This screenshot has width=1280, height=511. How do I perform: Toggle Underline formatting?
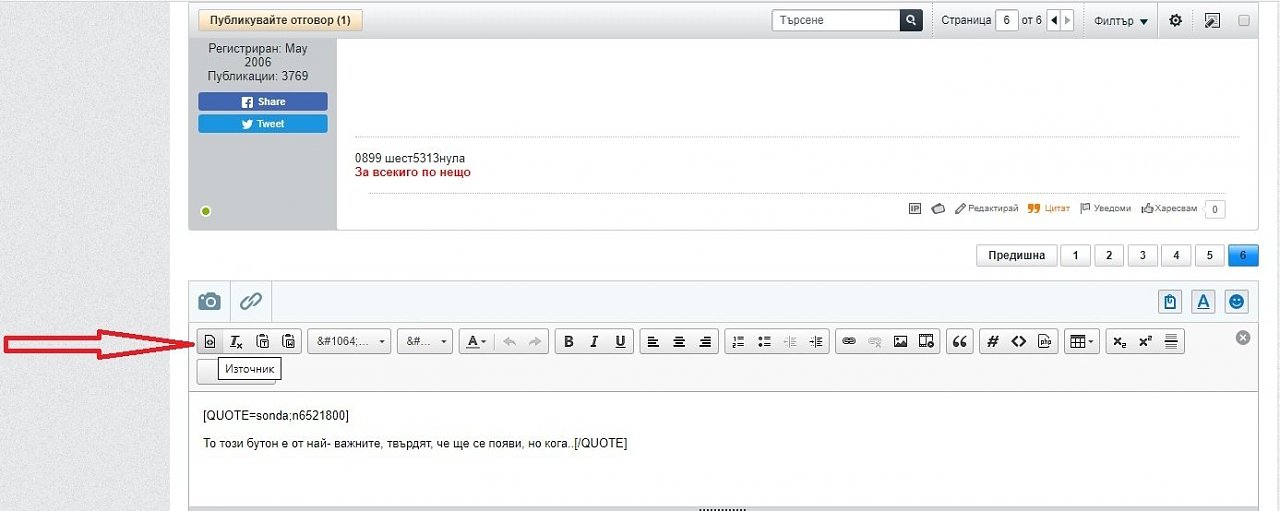point(620,342)
